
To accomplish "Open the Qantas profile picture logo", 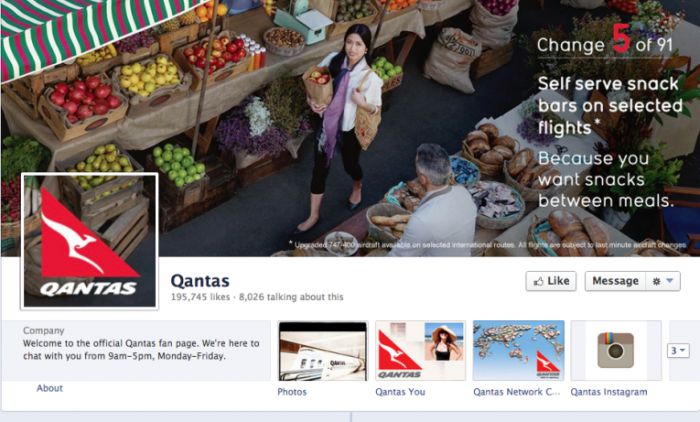I will click(89, 241).
